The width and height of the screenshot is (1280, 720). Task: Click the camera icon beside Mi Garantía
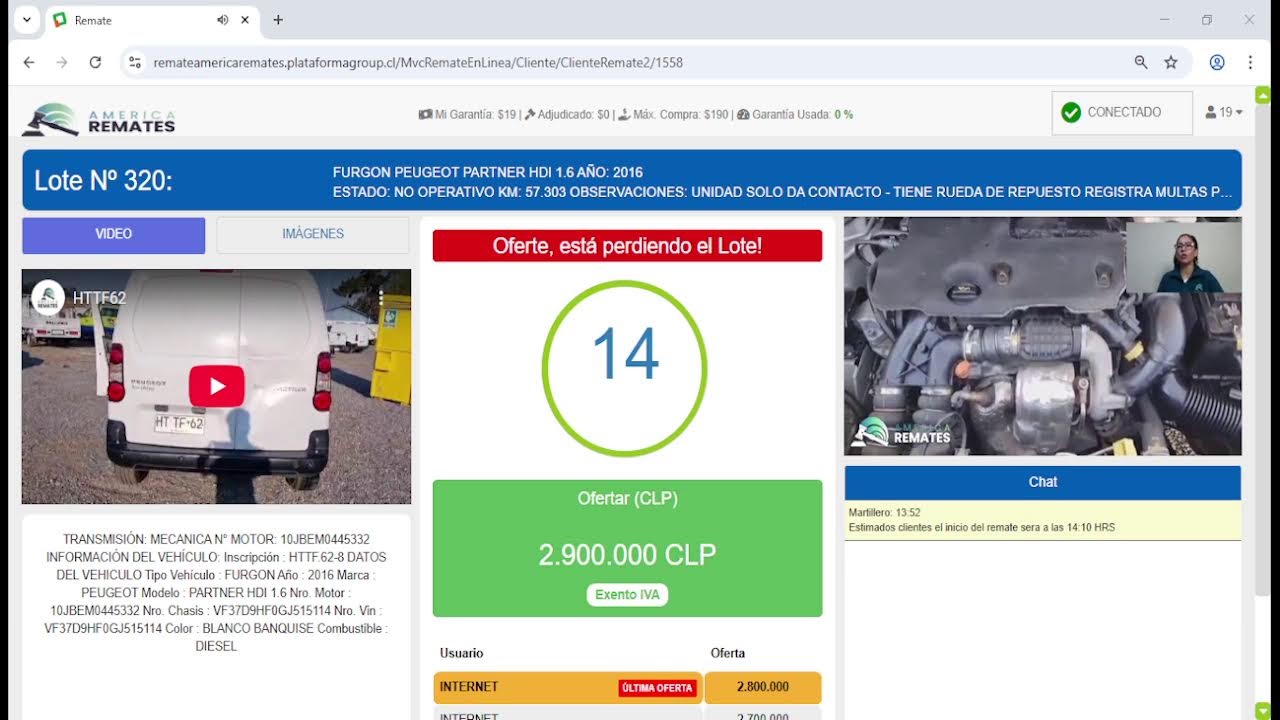425,115
